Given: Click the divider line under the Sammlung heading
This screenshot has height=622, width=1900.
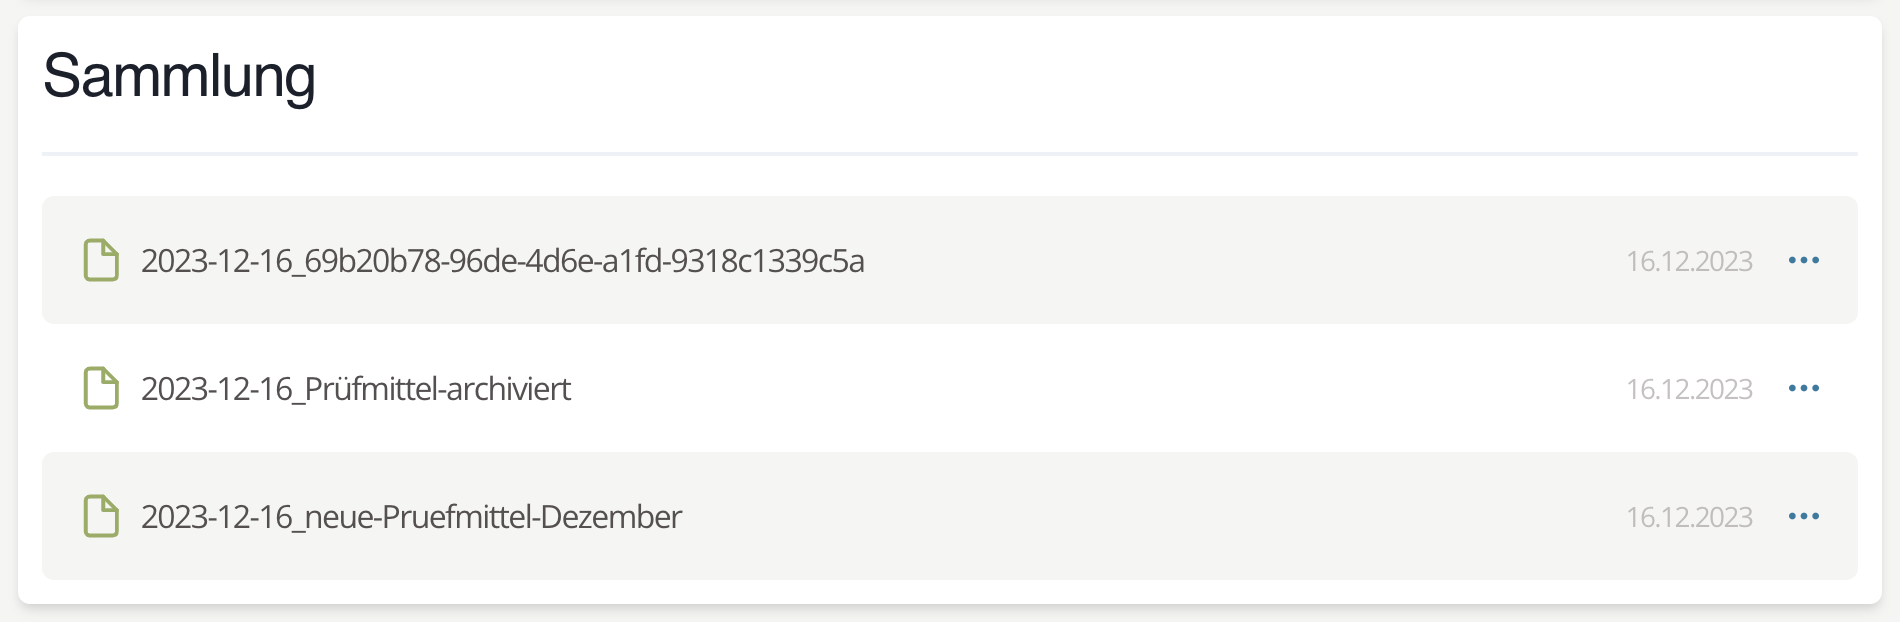Looking at the screenshot, I should point(950,154).
